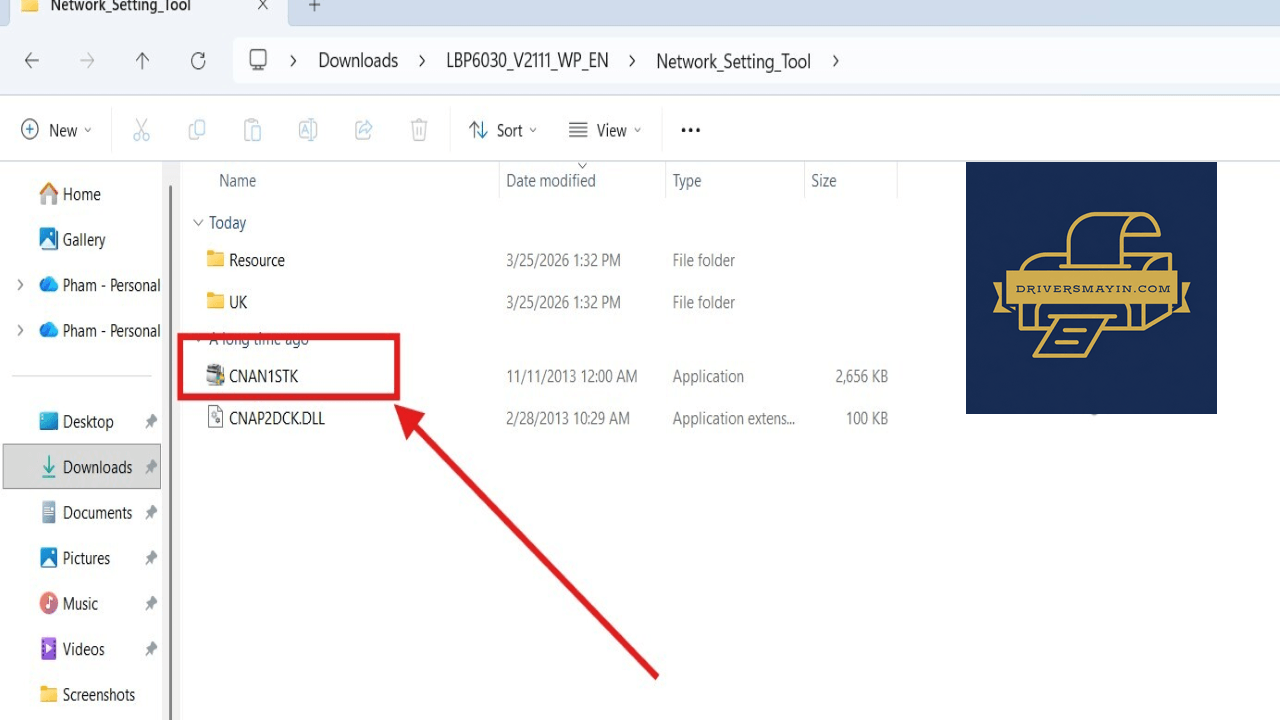Open Gallery in the navigation pane
The image size is (1280, 720).
click(x=72, y=240)
